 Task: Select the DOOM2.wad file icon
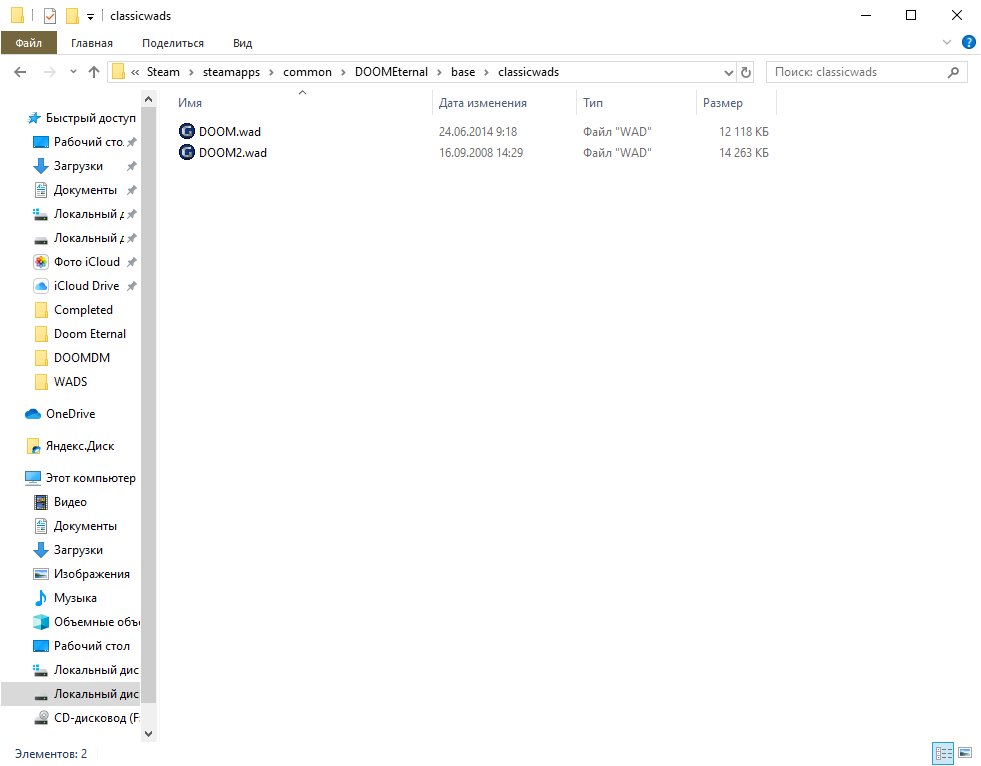click(x=186, y=152)
